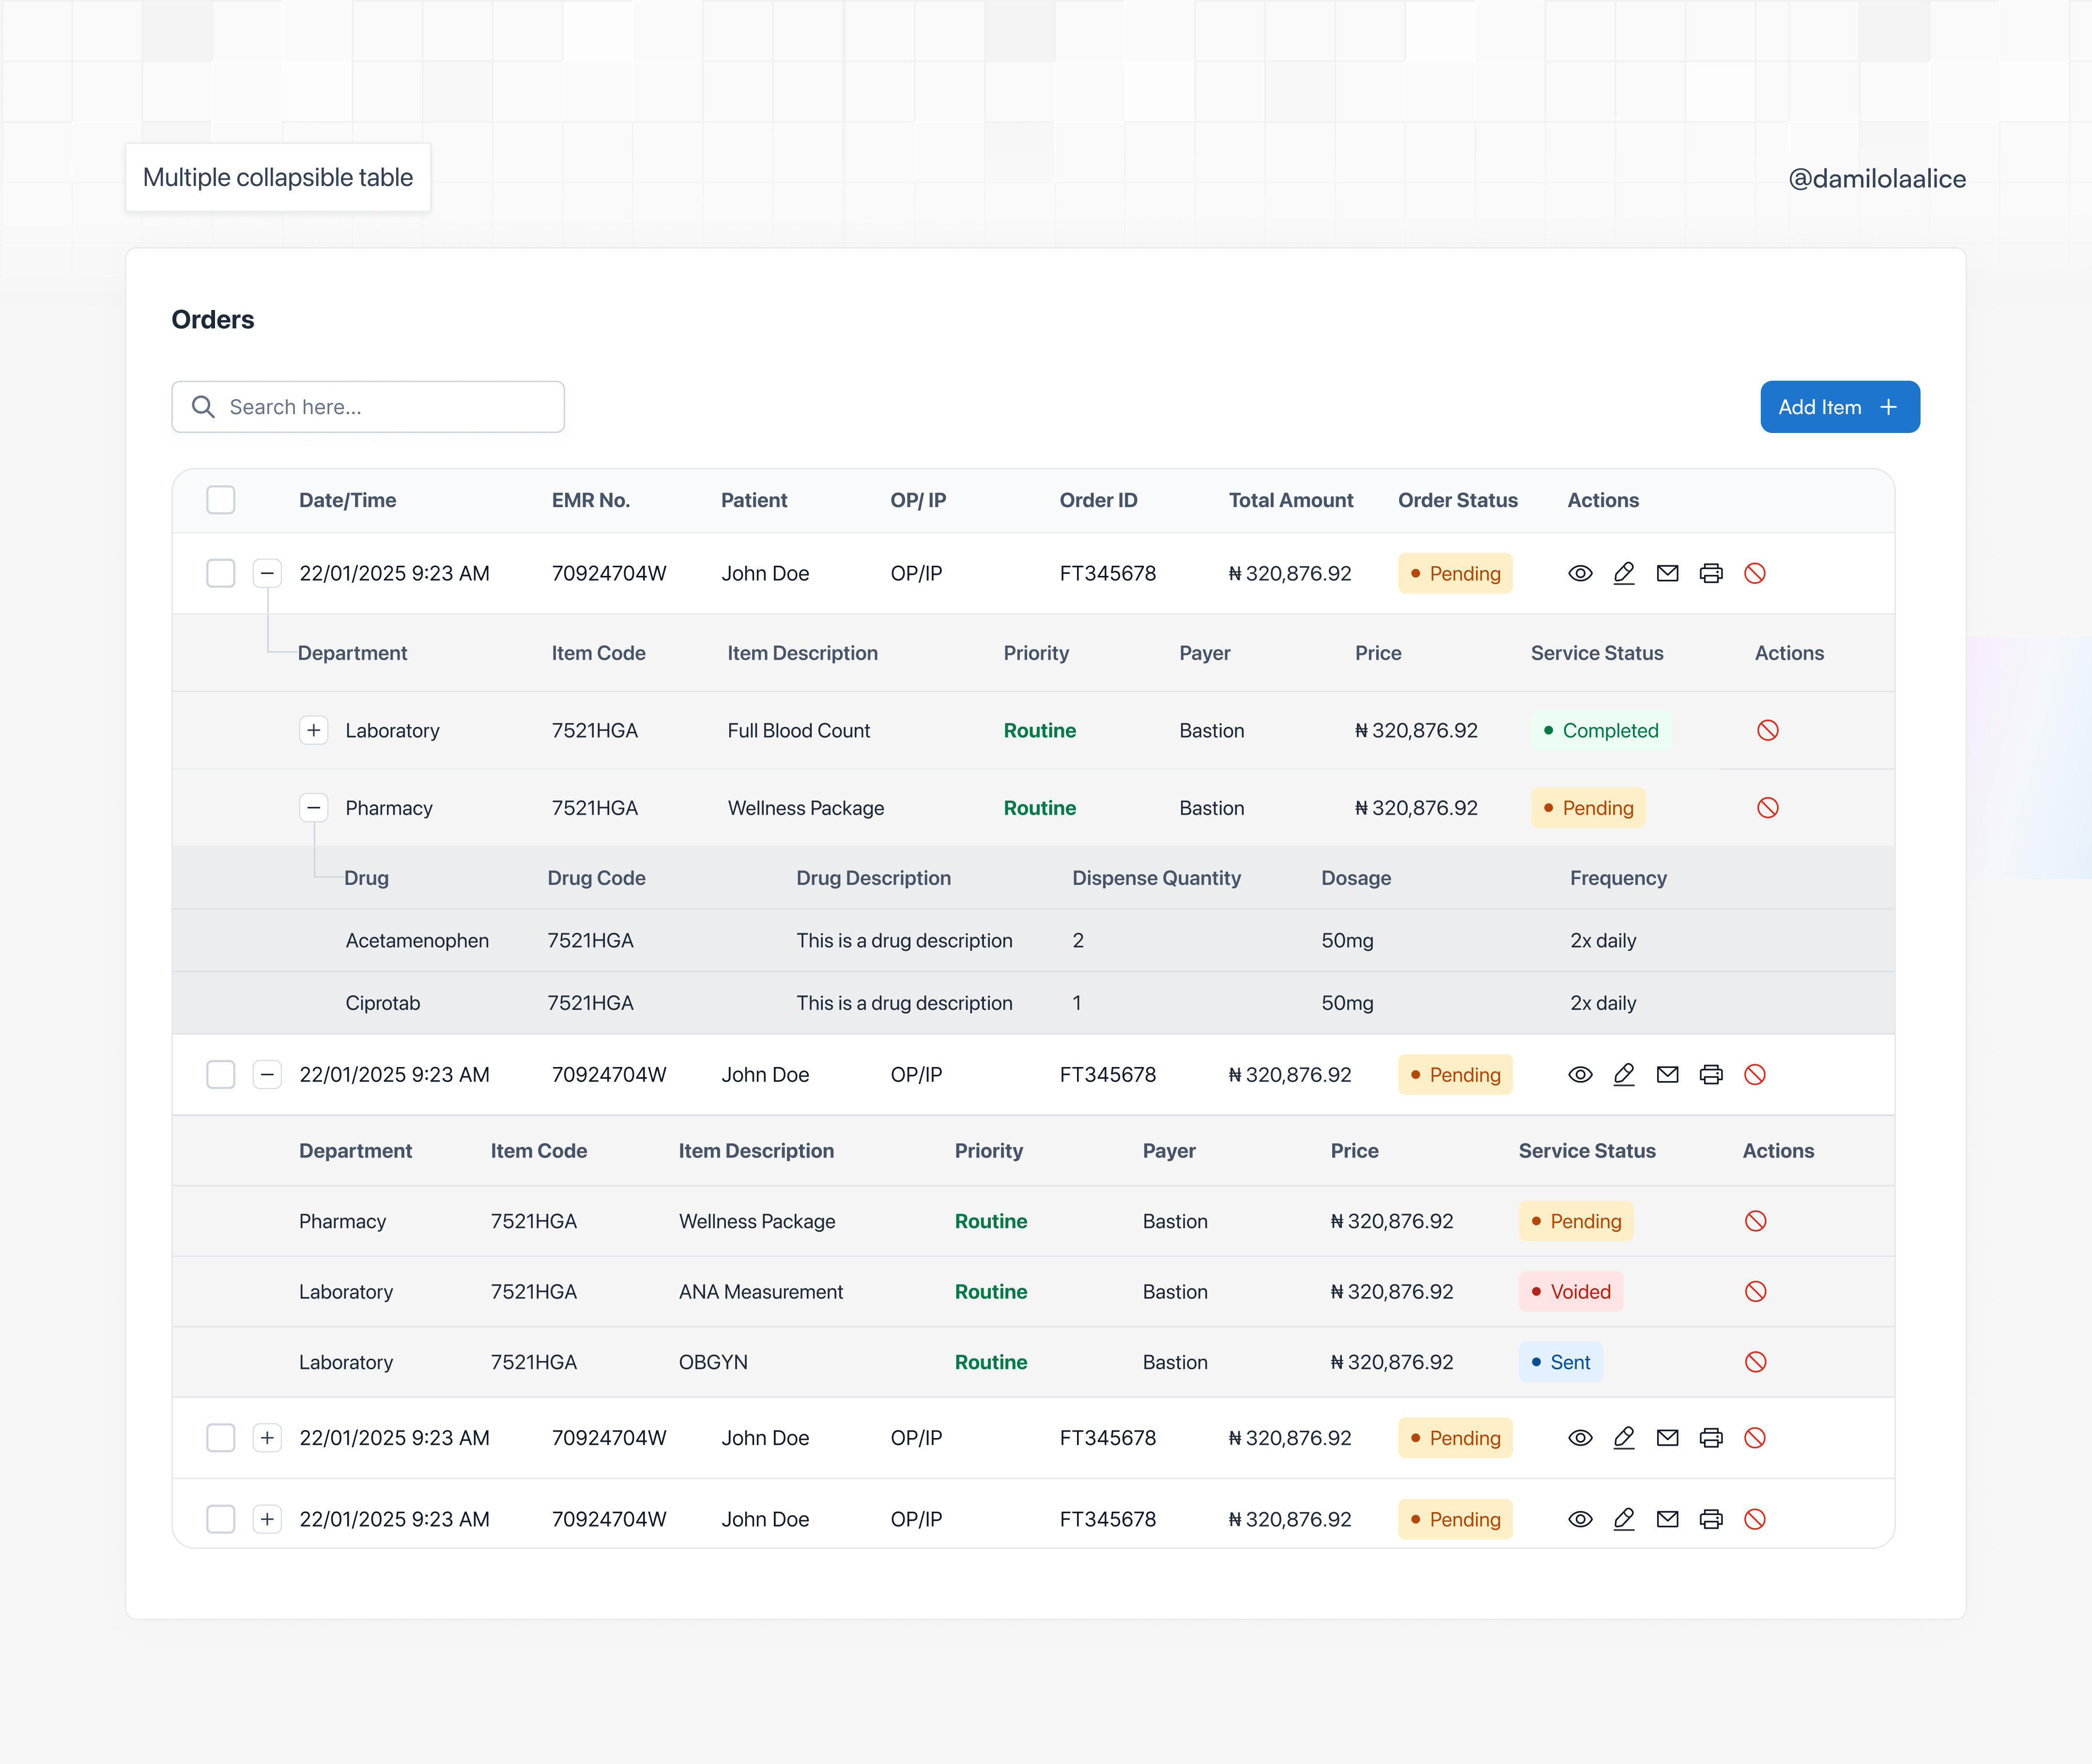Open the eye preview icon on first order row
Screen dimensions: 2092x1764
tap(1580, 573)
